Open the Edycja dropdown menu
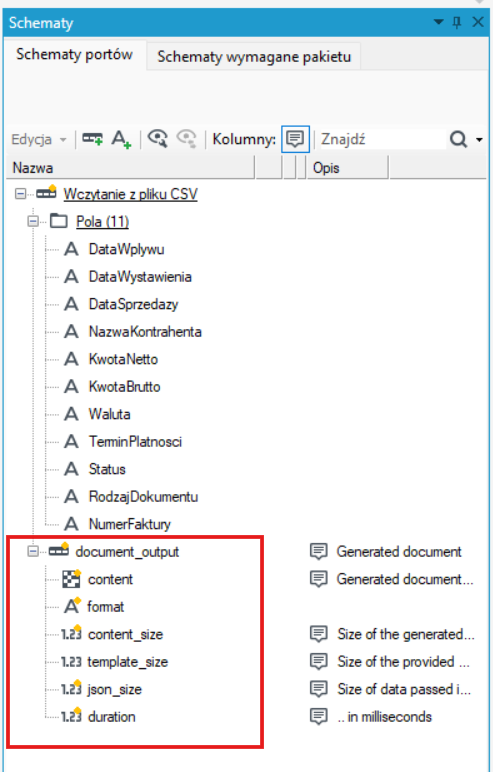The width and height of the screenshot is (493, 772). [39, 140]
